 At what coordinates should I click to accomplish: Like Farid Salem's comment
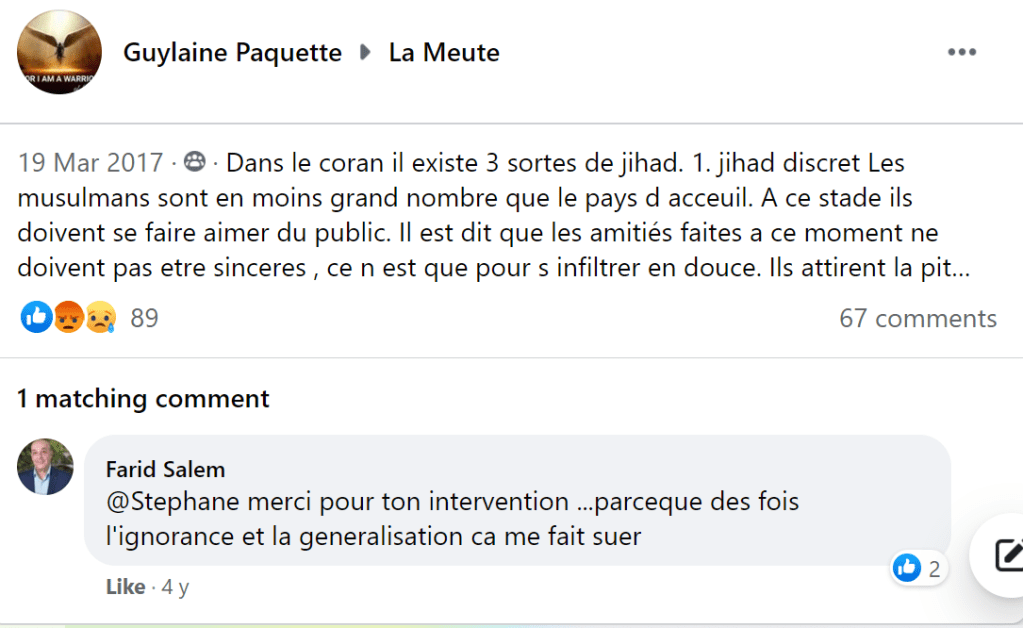(x=125, y=587)
